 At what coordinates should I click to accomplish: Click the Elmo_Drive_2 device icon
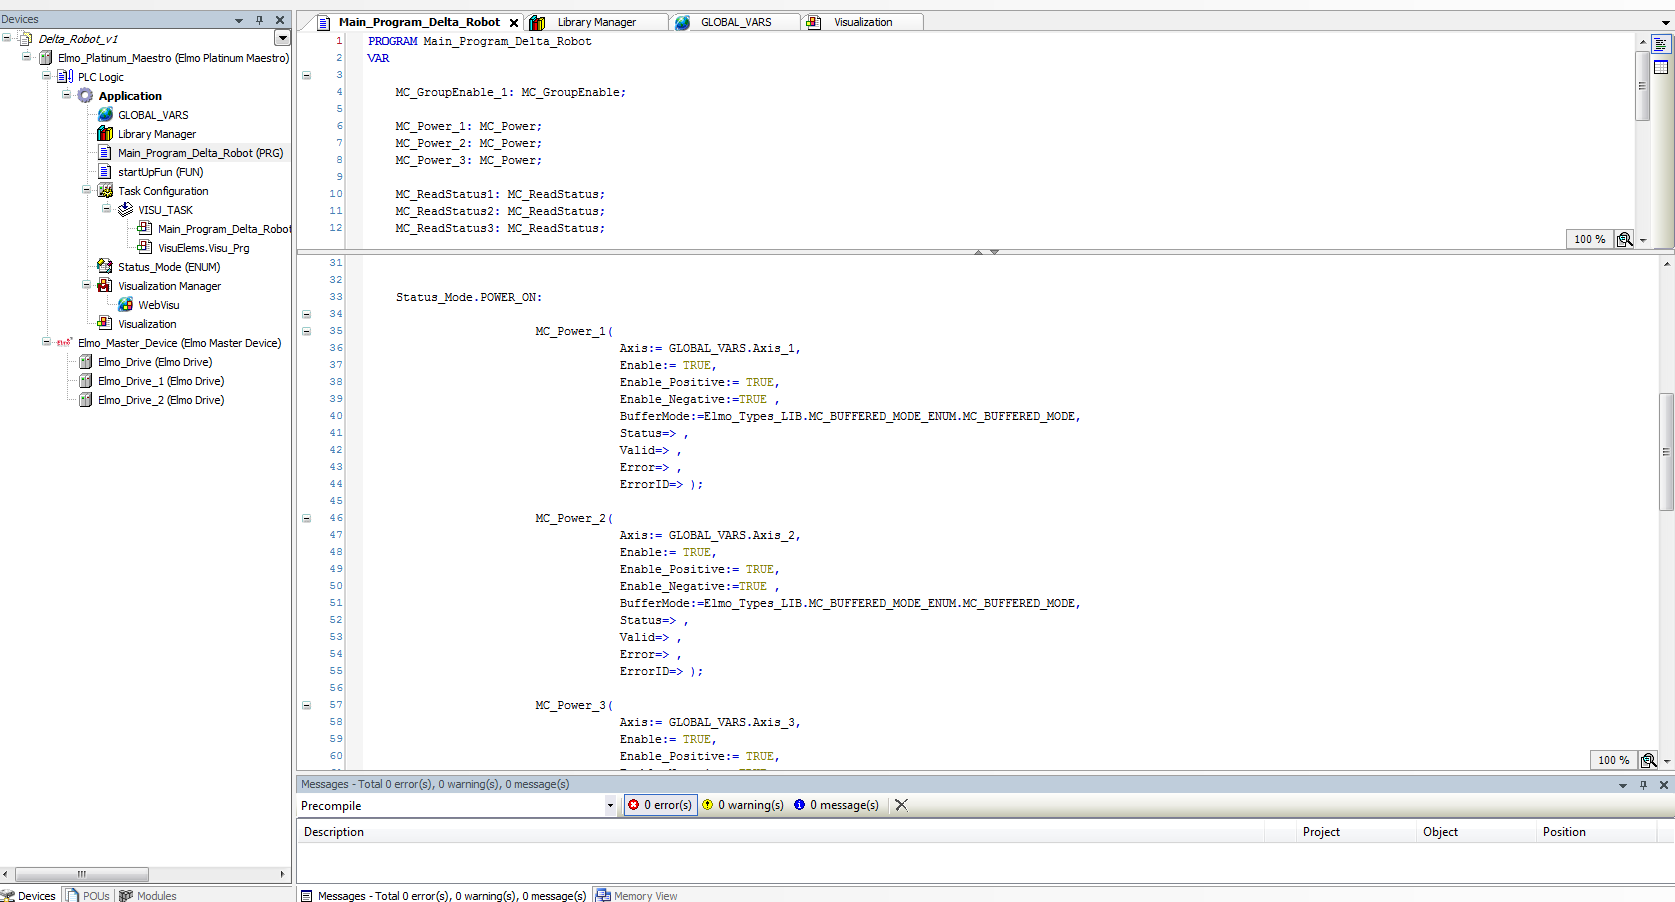(x=86, y=399)
